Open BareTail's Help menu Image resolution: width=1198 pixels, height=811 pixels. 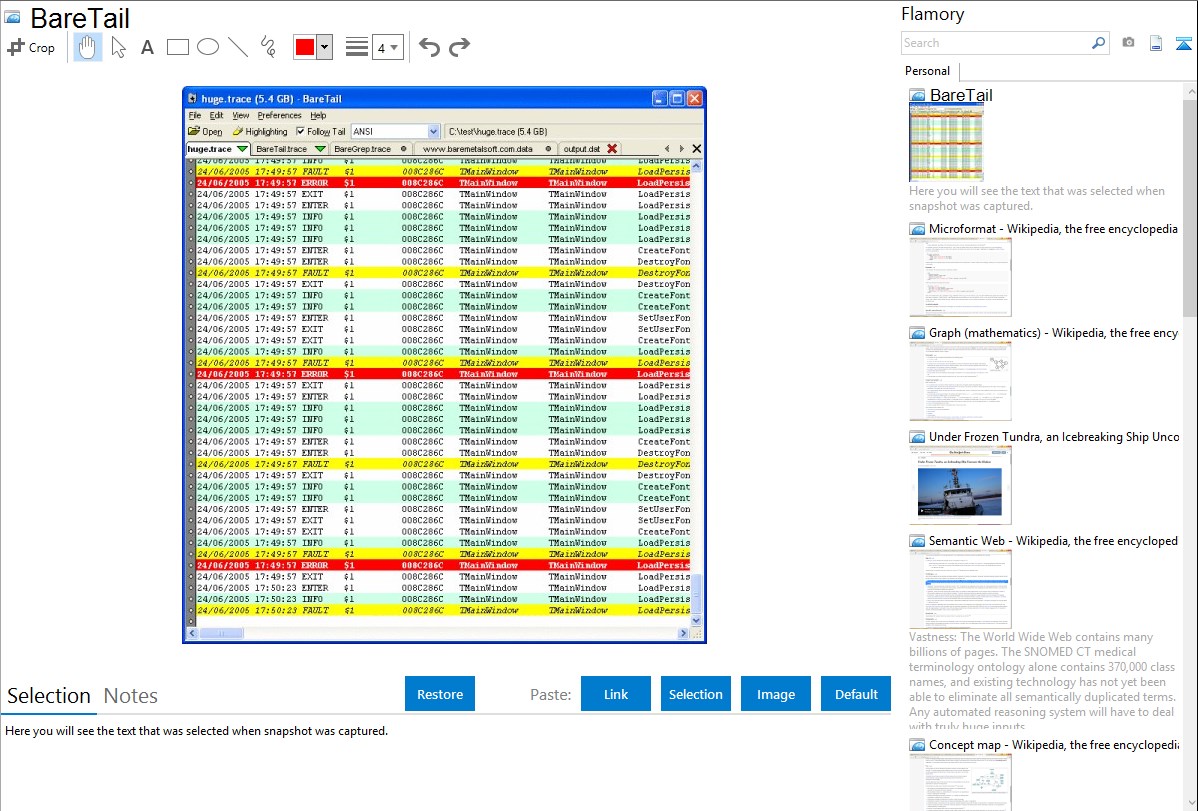pyautogui.click(x=318, y=115)
